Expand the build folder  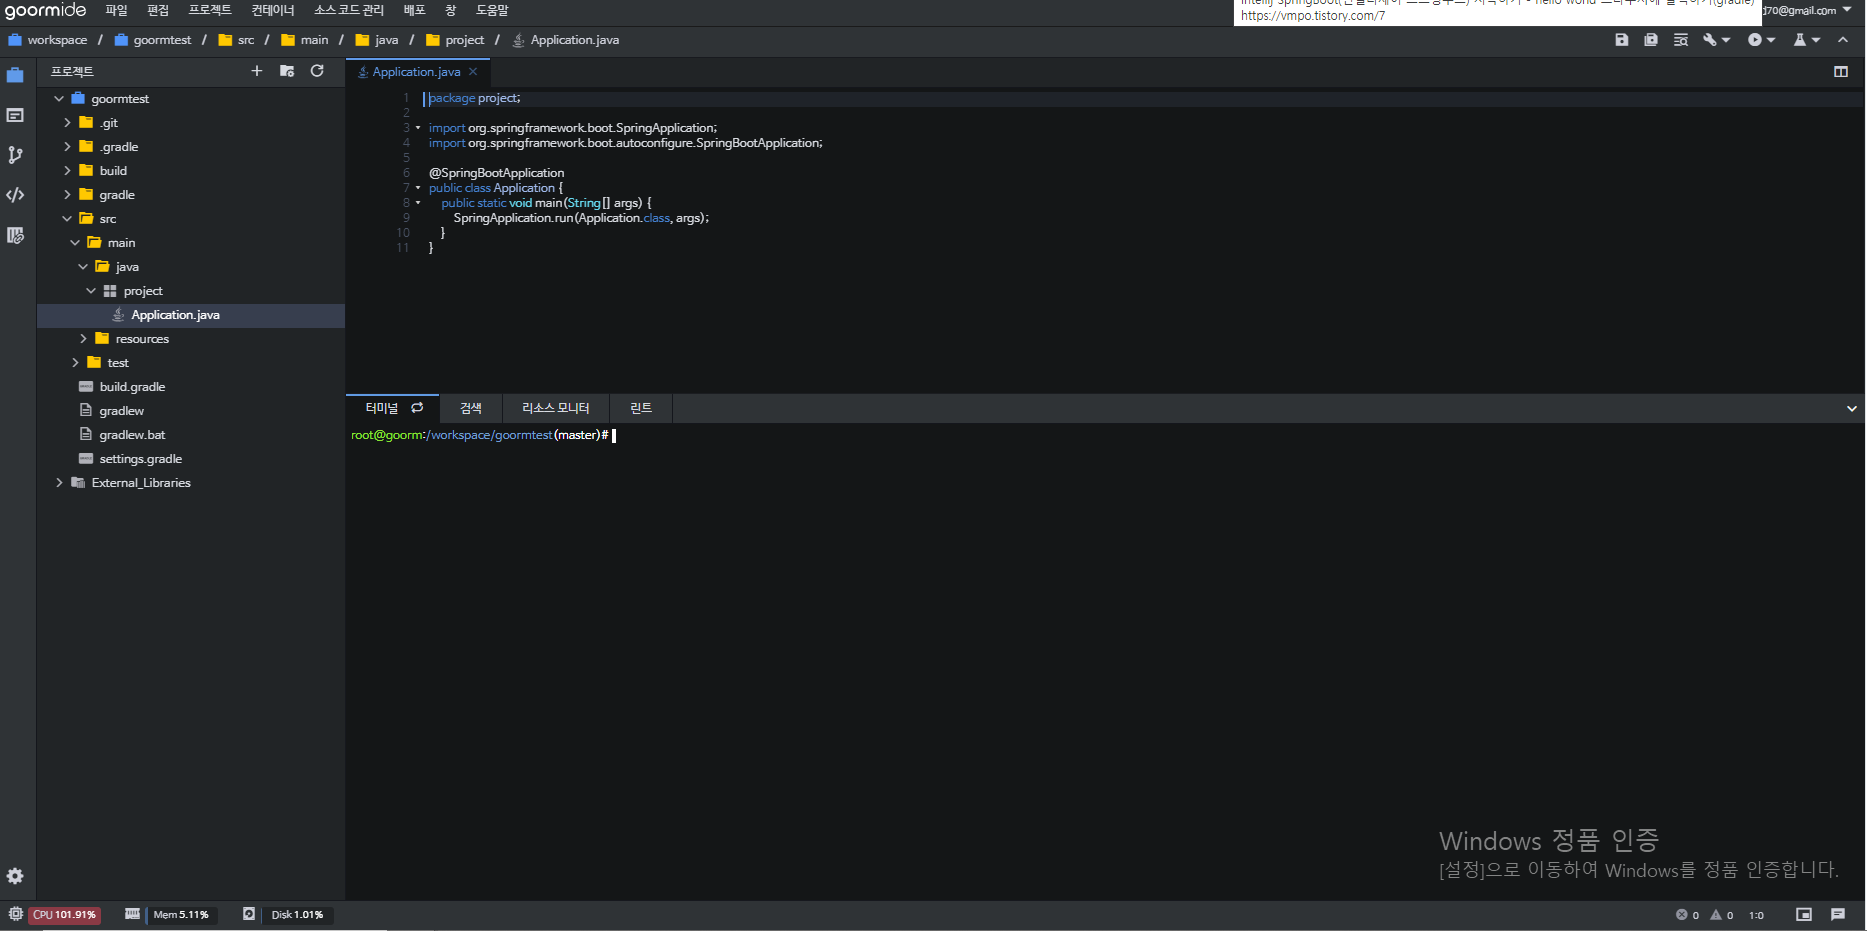[67, 171]
